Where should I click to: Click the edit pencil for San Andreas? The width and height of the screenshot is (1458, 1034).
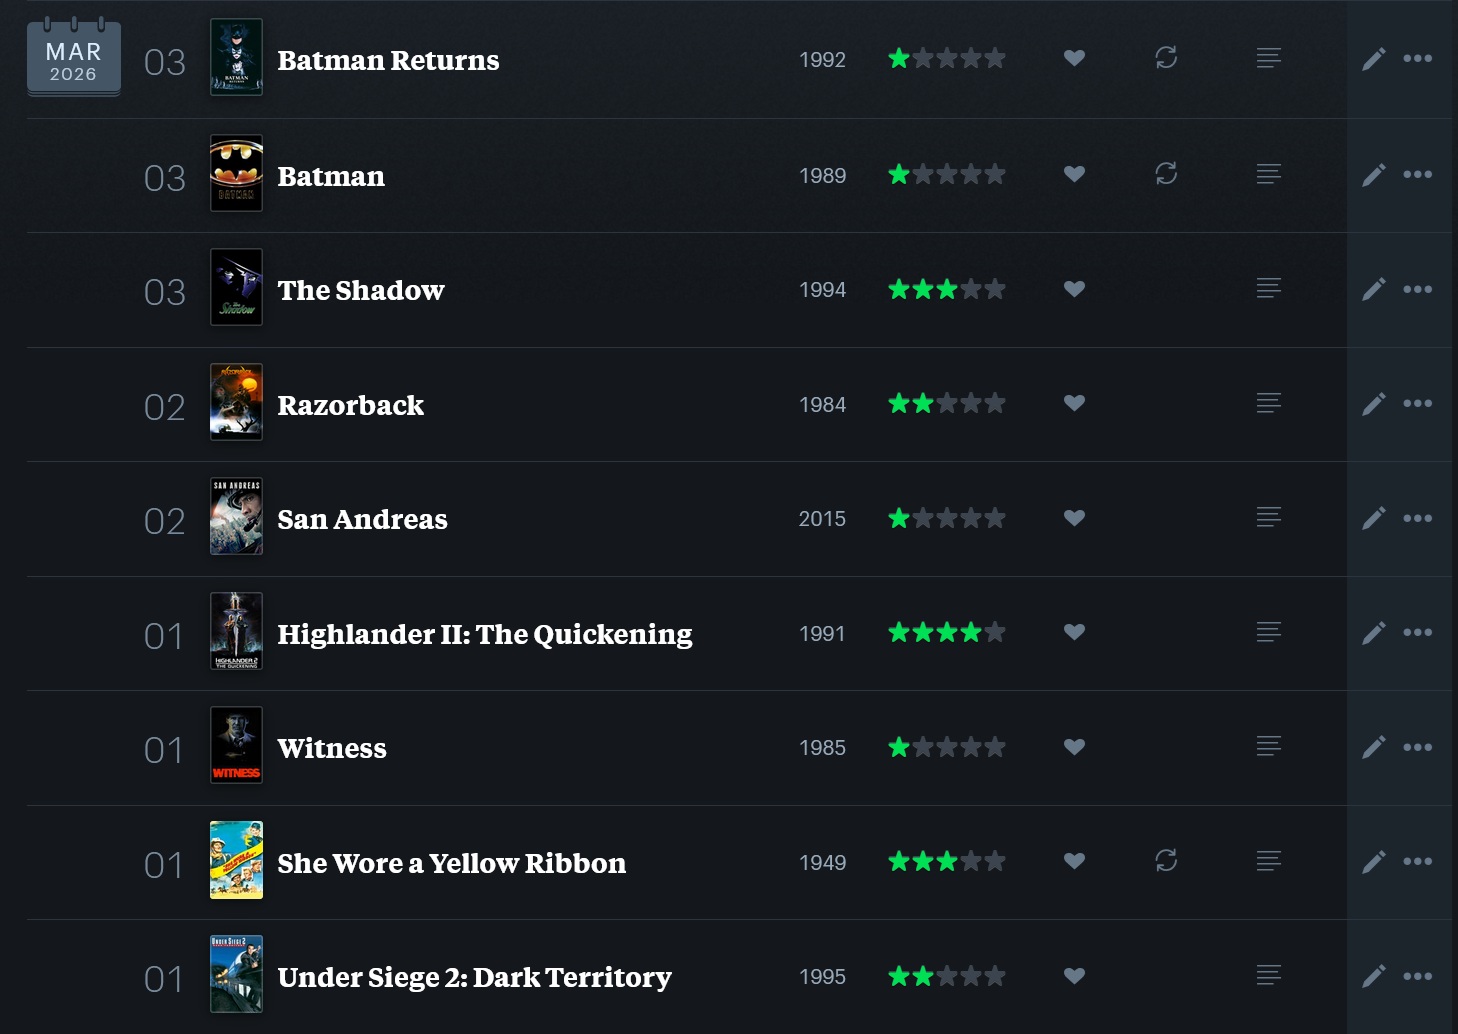[1374, 518]
